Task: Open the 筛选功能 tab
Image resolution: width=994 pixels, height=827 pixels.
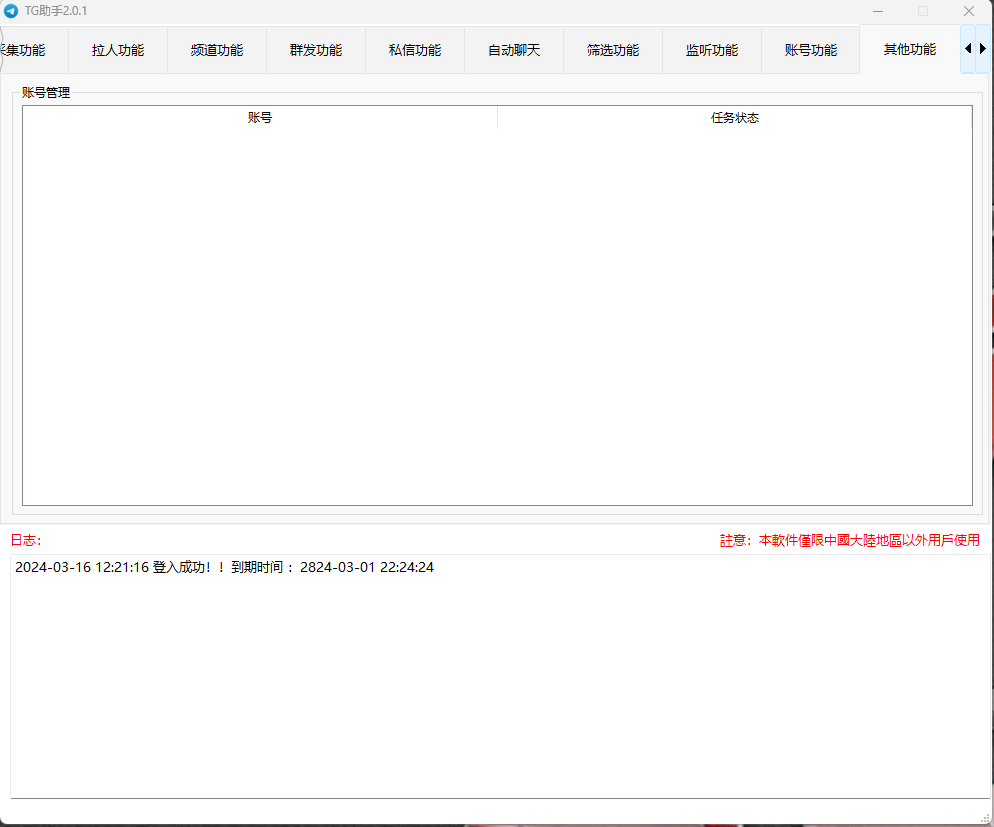Action: coord(613,50)
